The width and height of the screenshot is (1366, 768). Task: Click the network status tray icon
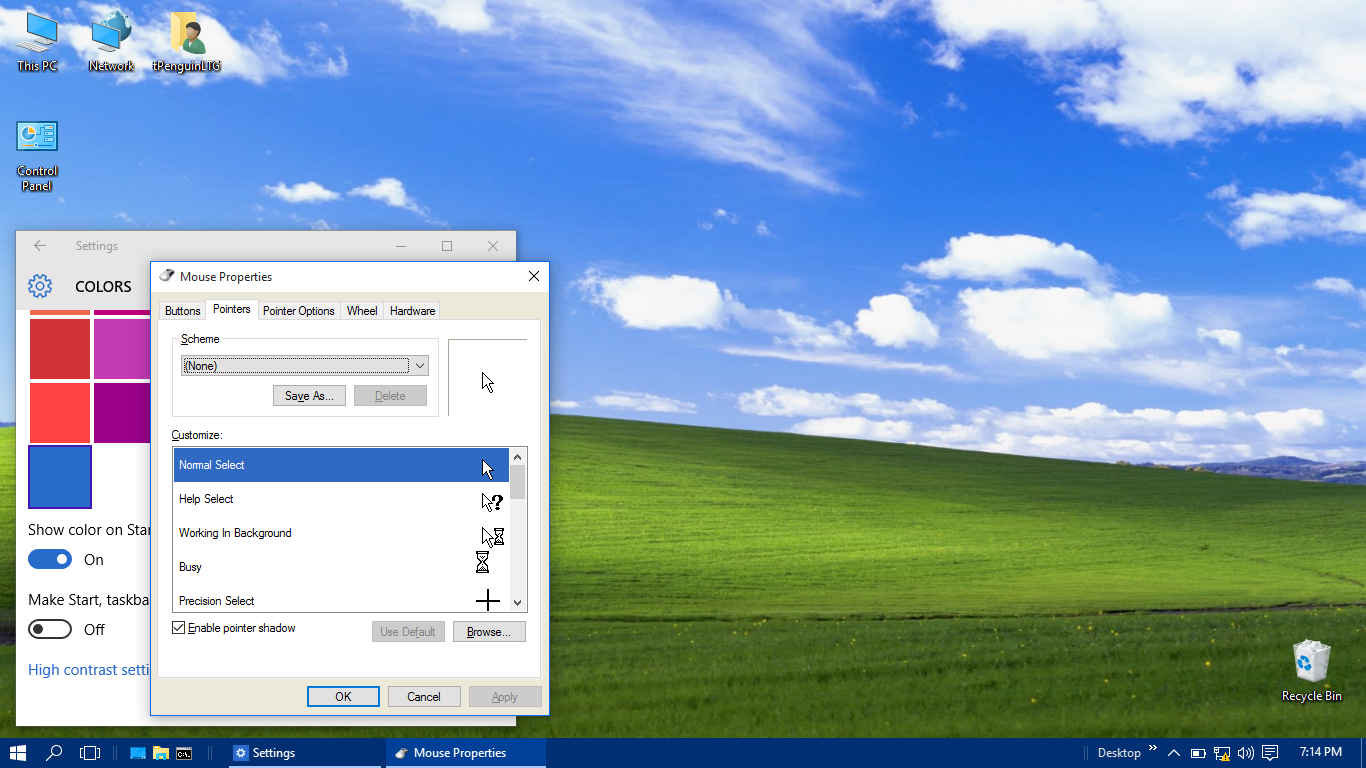1222,753
